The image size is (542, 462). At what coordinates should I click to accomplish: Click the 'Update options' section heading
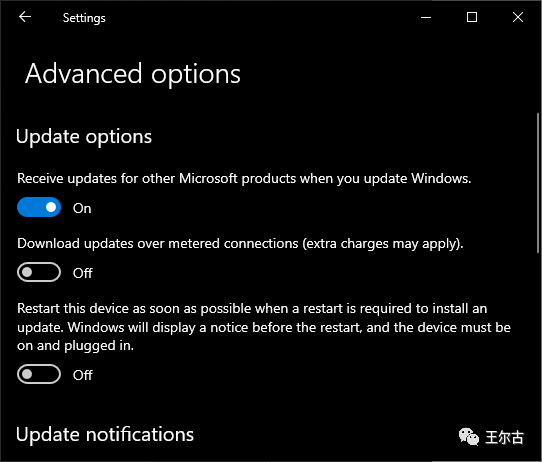click(x=84, y=136)
